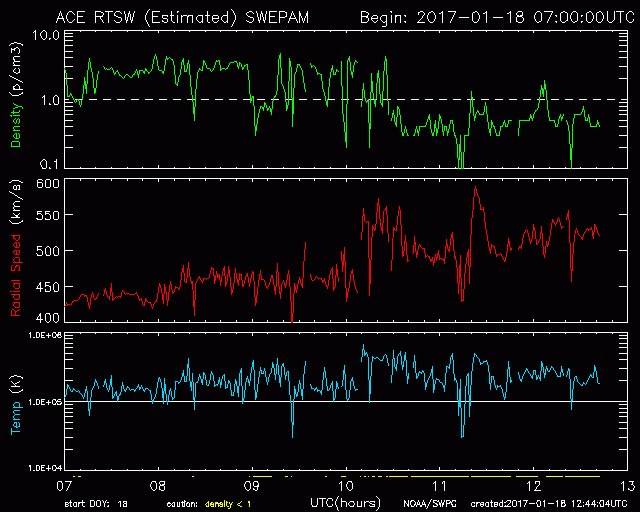Click the 'Begin: 2017-01-18 07:00:00UTC' text
Screen dimensions: 640x512
point(497,18)
